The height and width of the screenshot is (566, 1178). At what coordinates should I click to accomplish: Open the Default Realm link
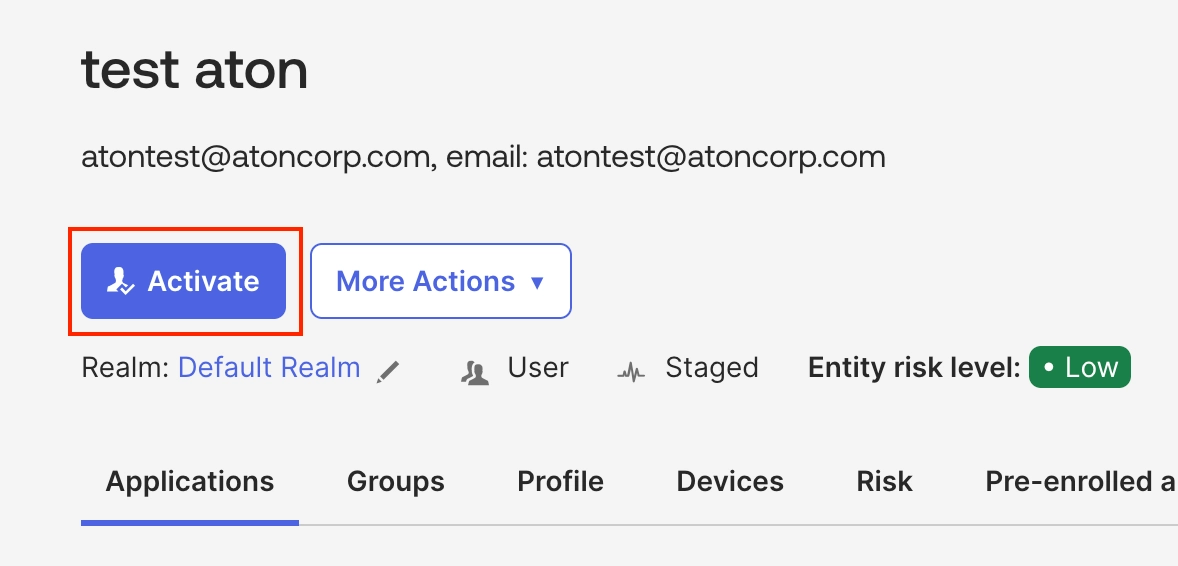[x=269, y=368]
